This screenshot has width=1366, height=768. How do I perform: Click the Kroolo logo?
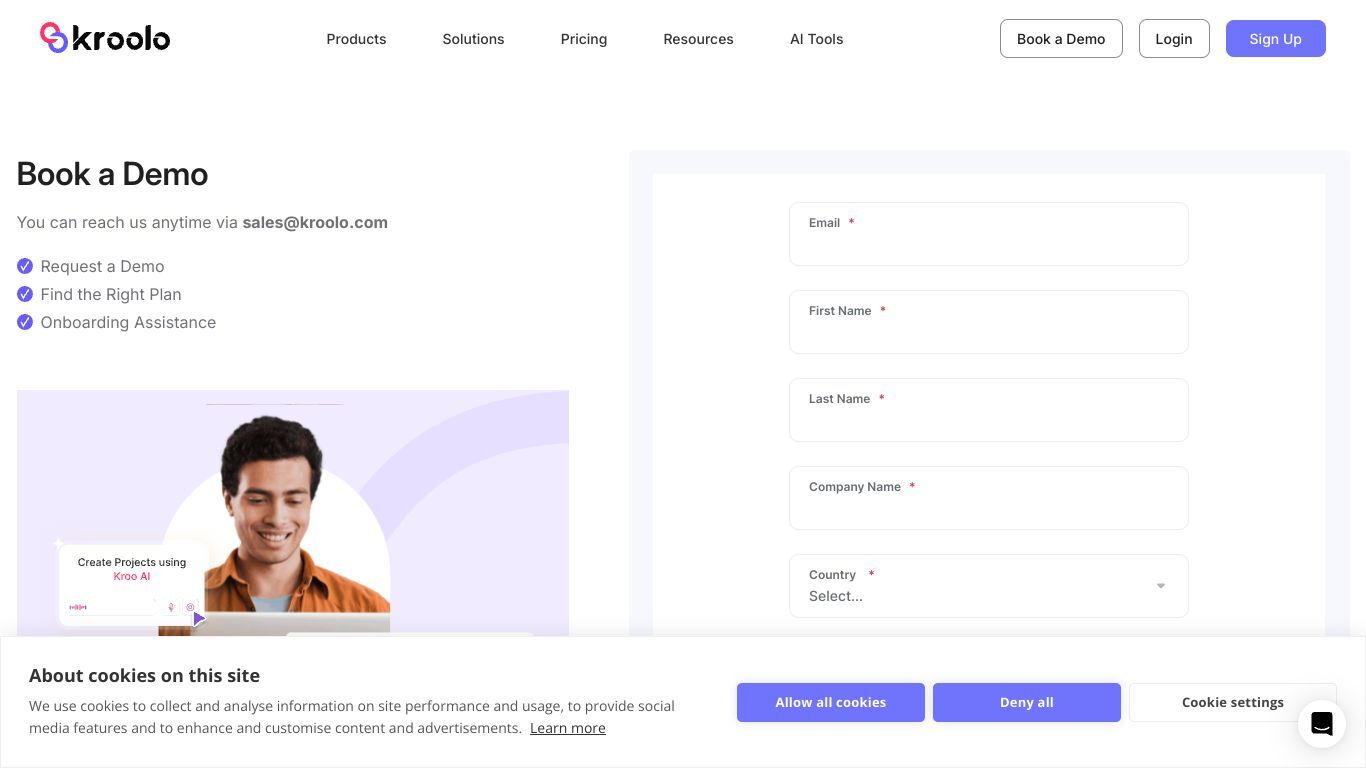pyautogui.click(x=105, y=38)
